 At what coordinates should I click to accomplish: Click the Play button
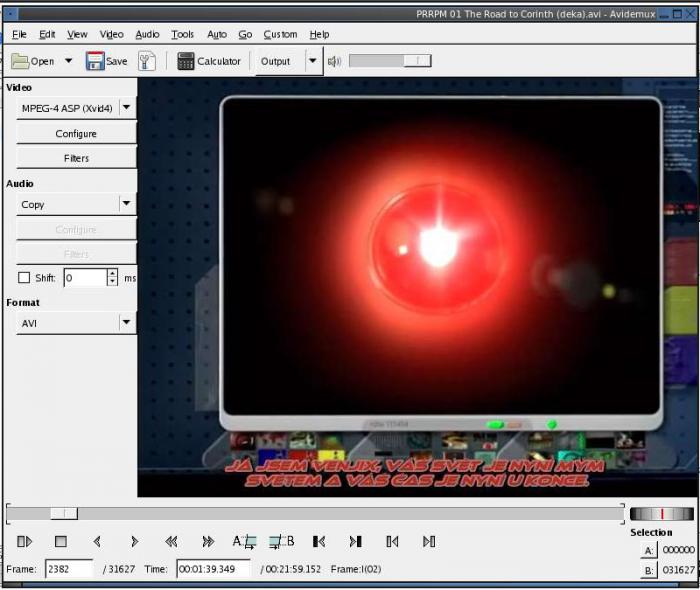[24, 542]
